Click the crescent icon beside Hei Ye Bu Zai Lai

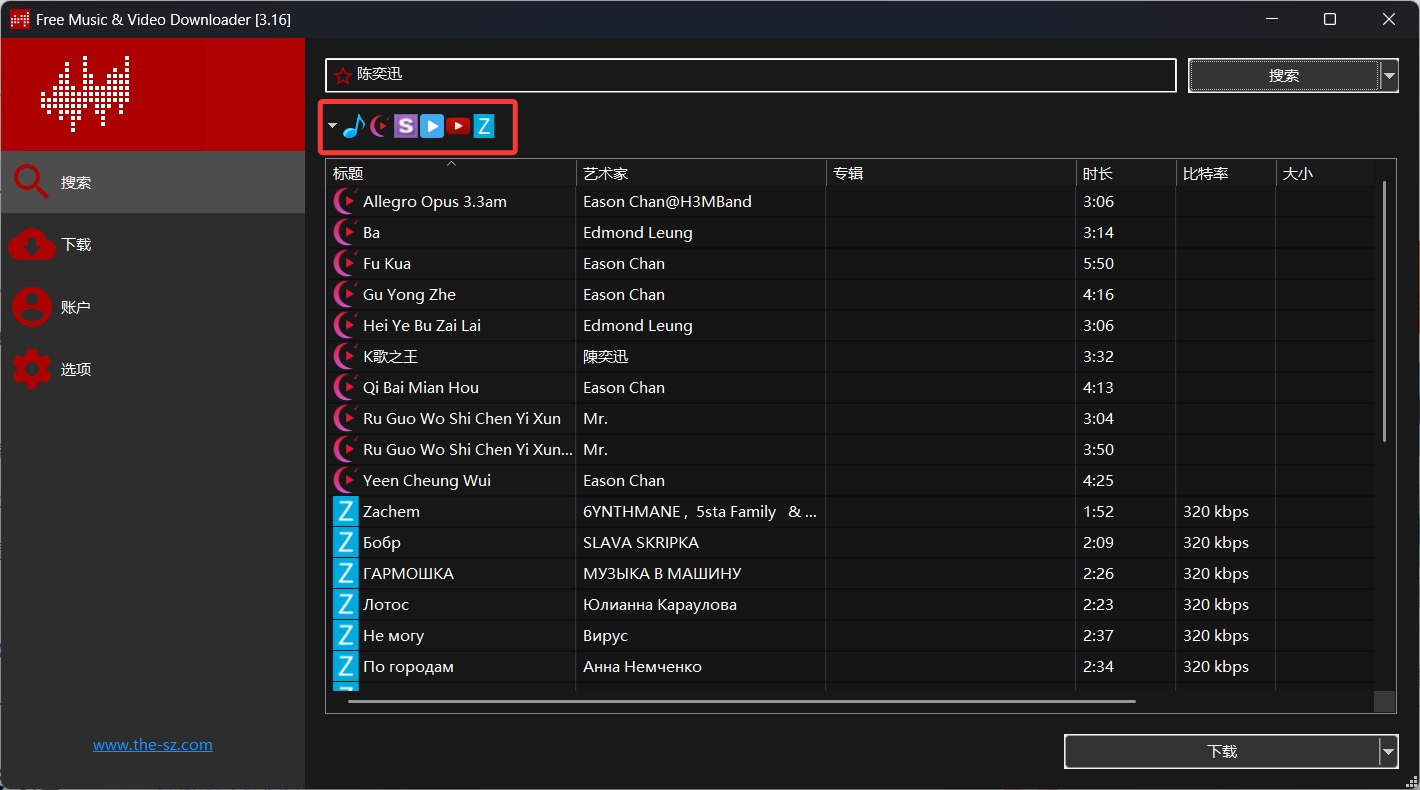click(345, 326)
